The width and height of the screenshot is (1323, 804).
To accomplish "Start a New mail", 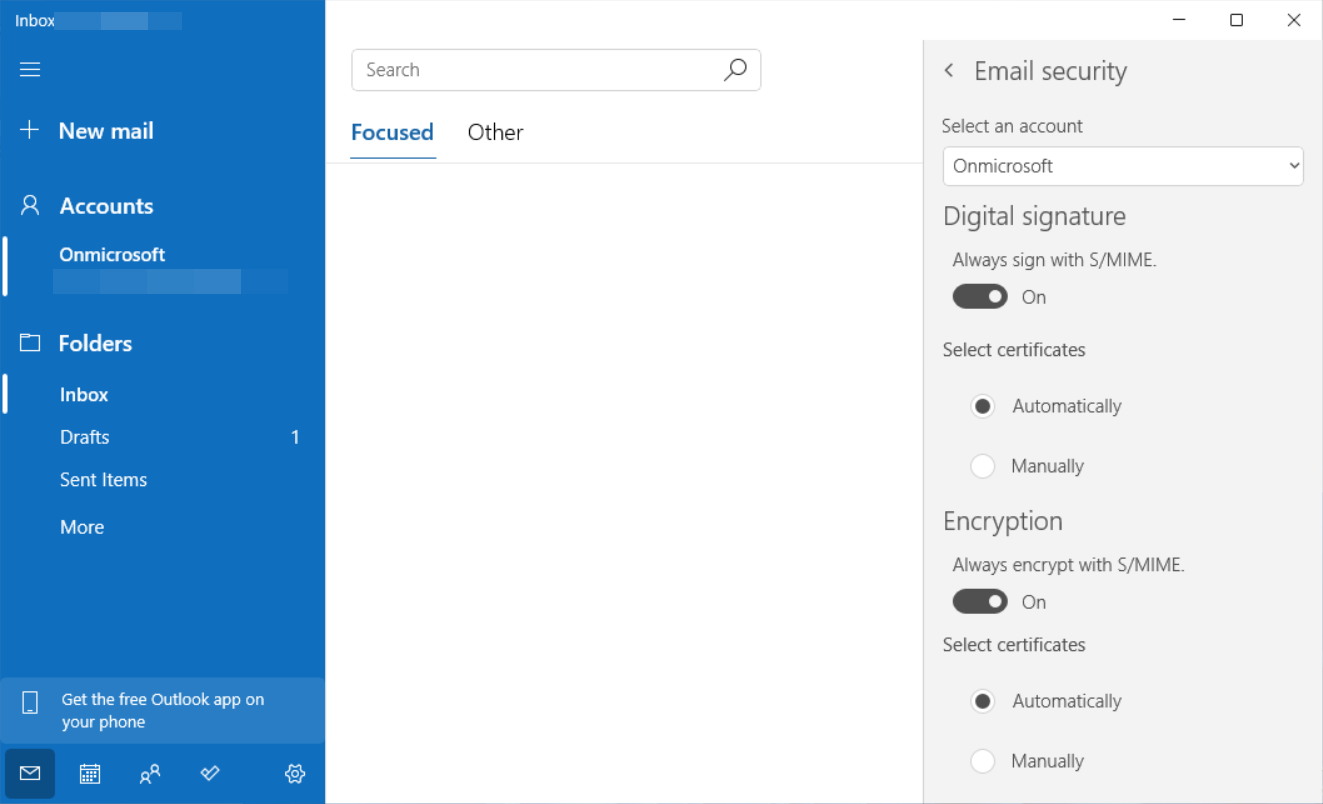I will pos(105,130).
